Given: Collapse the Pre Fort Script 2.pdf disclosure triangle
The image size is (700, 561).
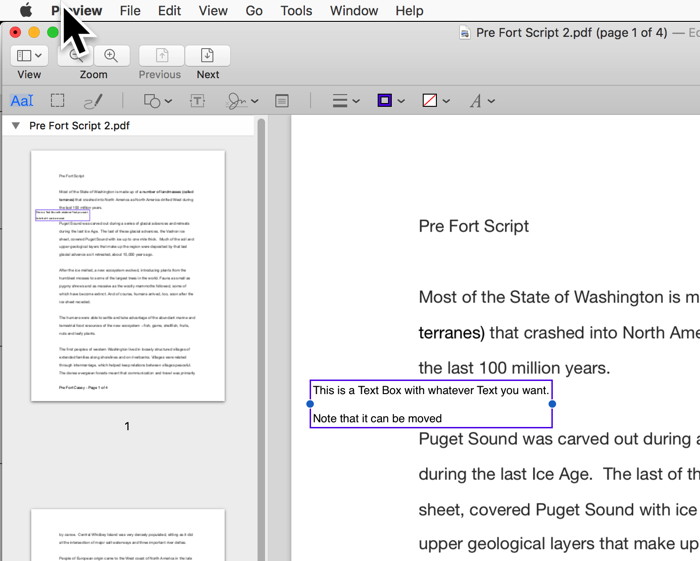Looking at the screenshot, I should pyautogui.click(x=15, y=127).
